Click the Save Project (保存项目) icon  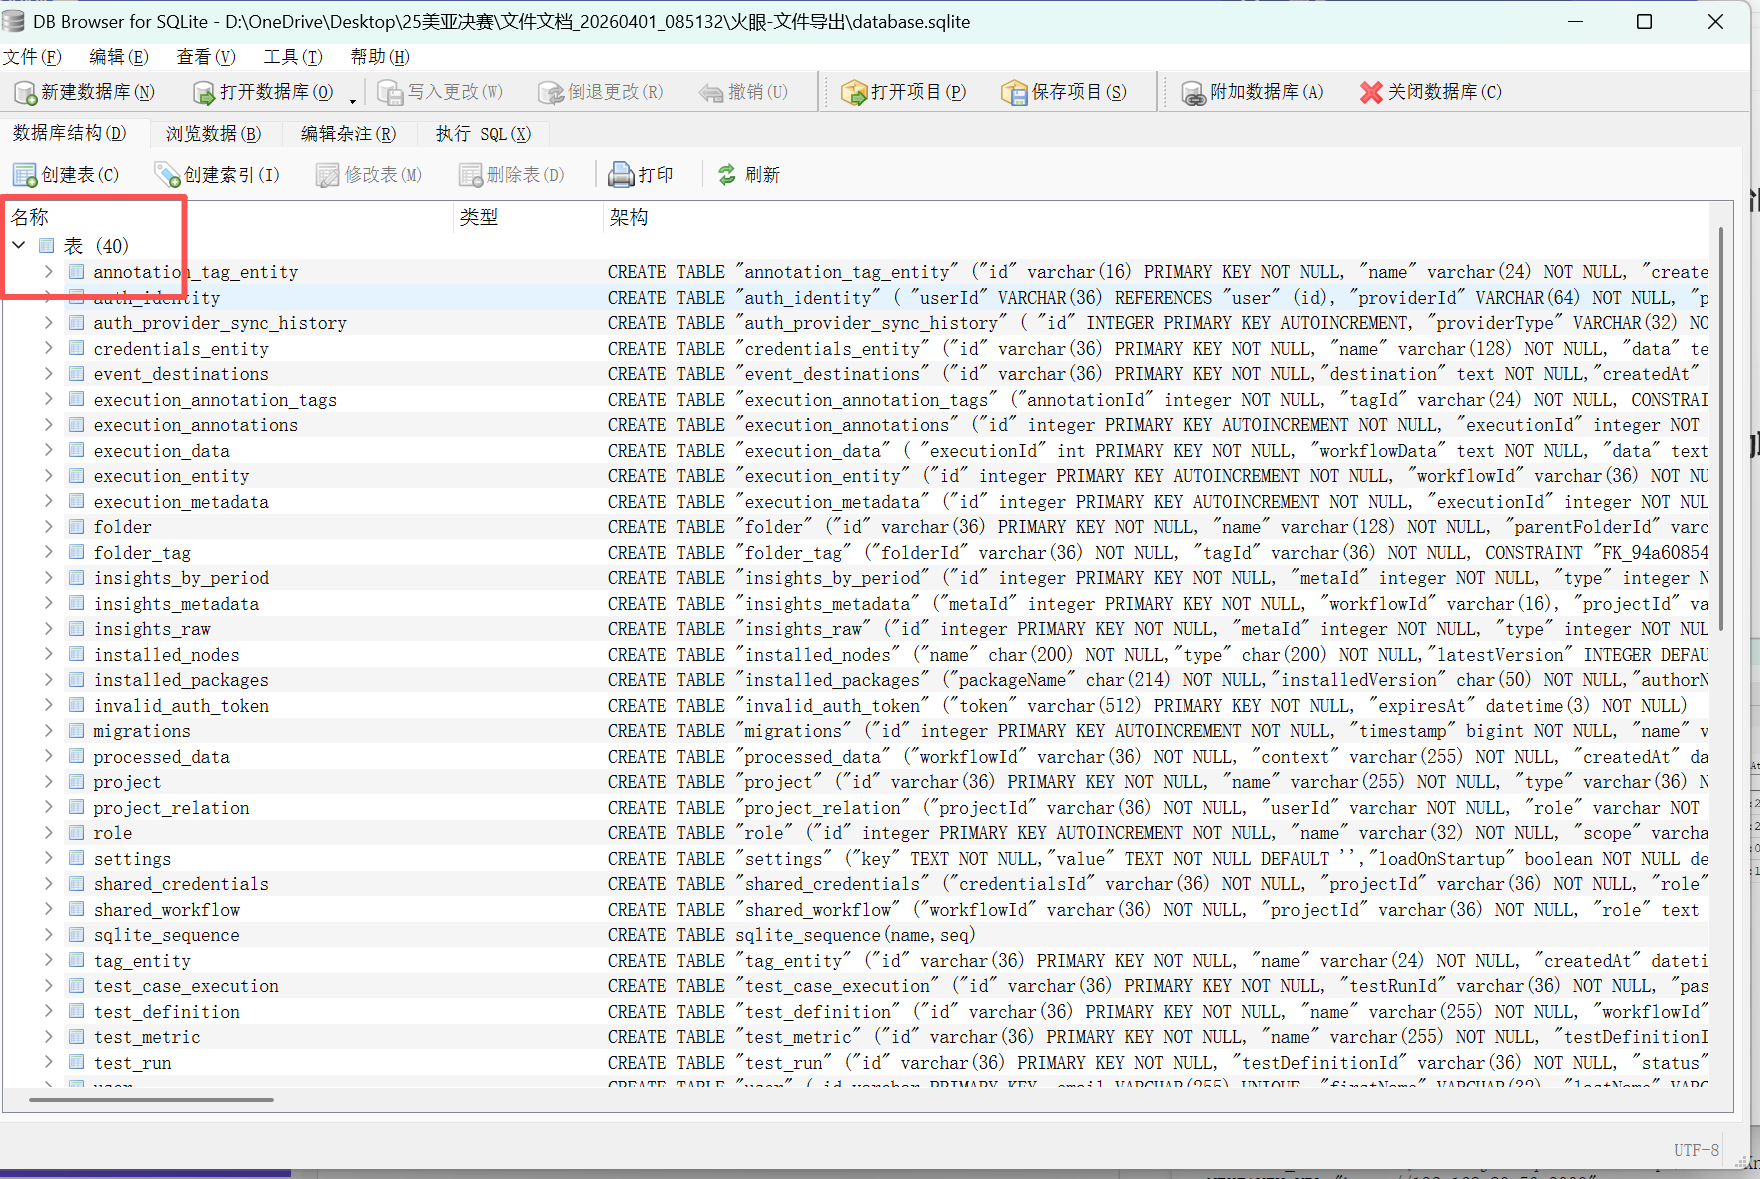(x=1014, y=93)
